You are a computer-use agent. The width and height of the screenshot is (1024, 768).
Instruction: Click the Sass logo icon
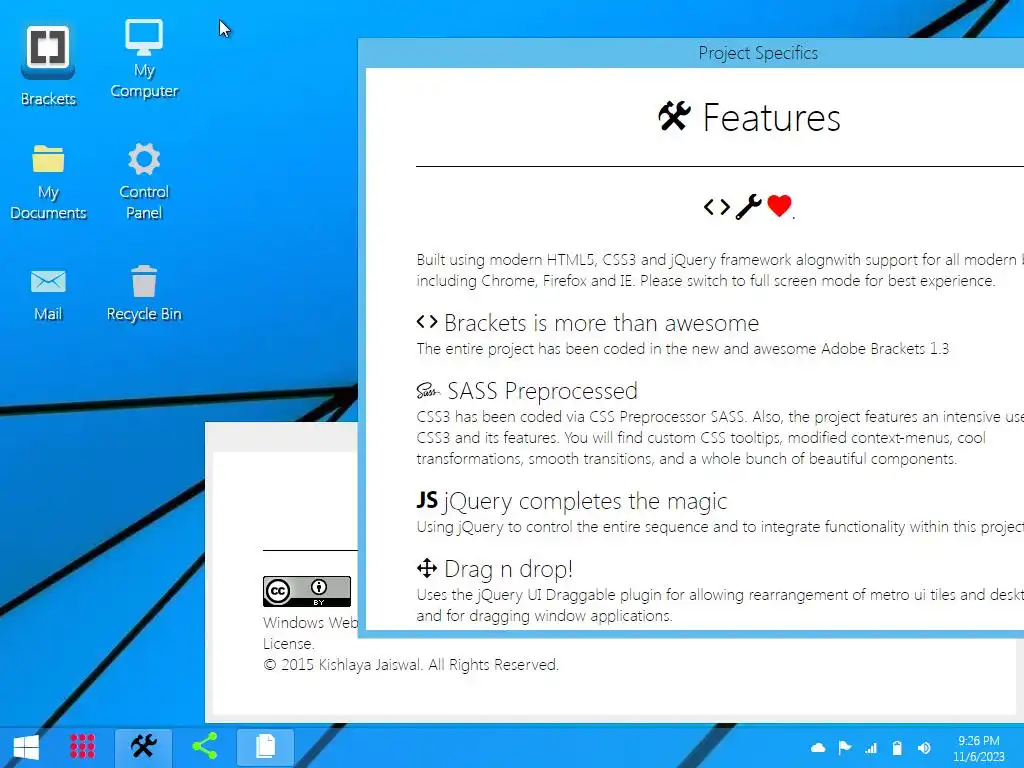(428, 391)
